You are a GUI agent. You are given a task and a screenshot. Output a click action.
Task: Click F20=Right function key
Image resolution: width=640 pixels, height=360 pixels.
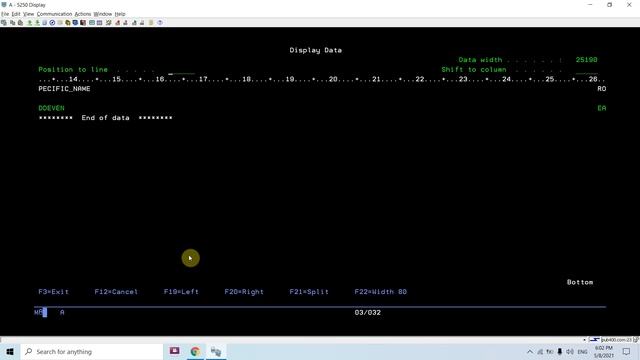pyautogui.click(x=244, y=292)
